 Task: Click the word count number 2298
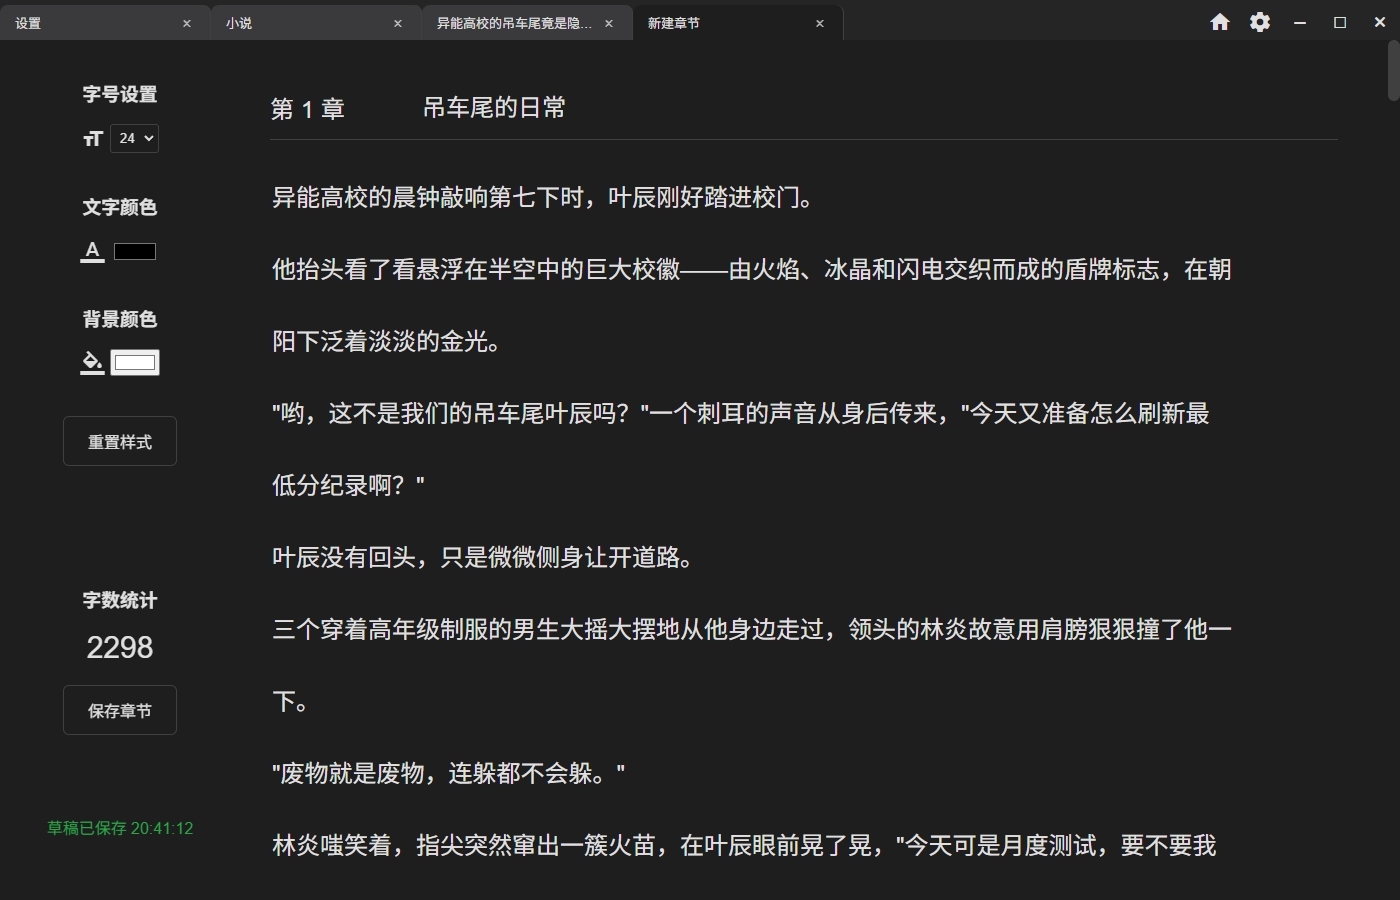(x=119, y=647)
